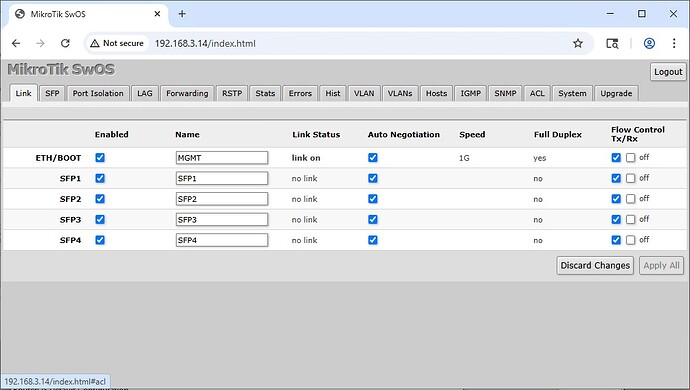690x390 pixels.
Task: Open the SNMP tab
Action: point(505,93)
